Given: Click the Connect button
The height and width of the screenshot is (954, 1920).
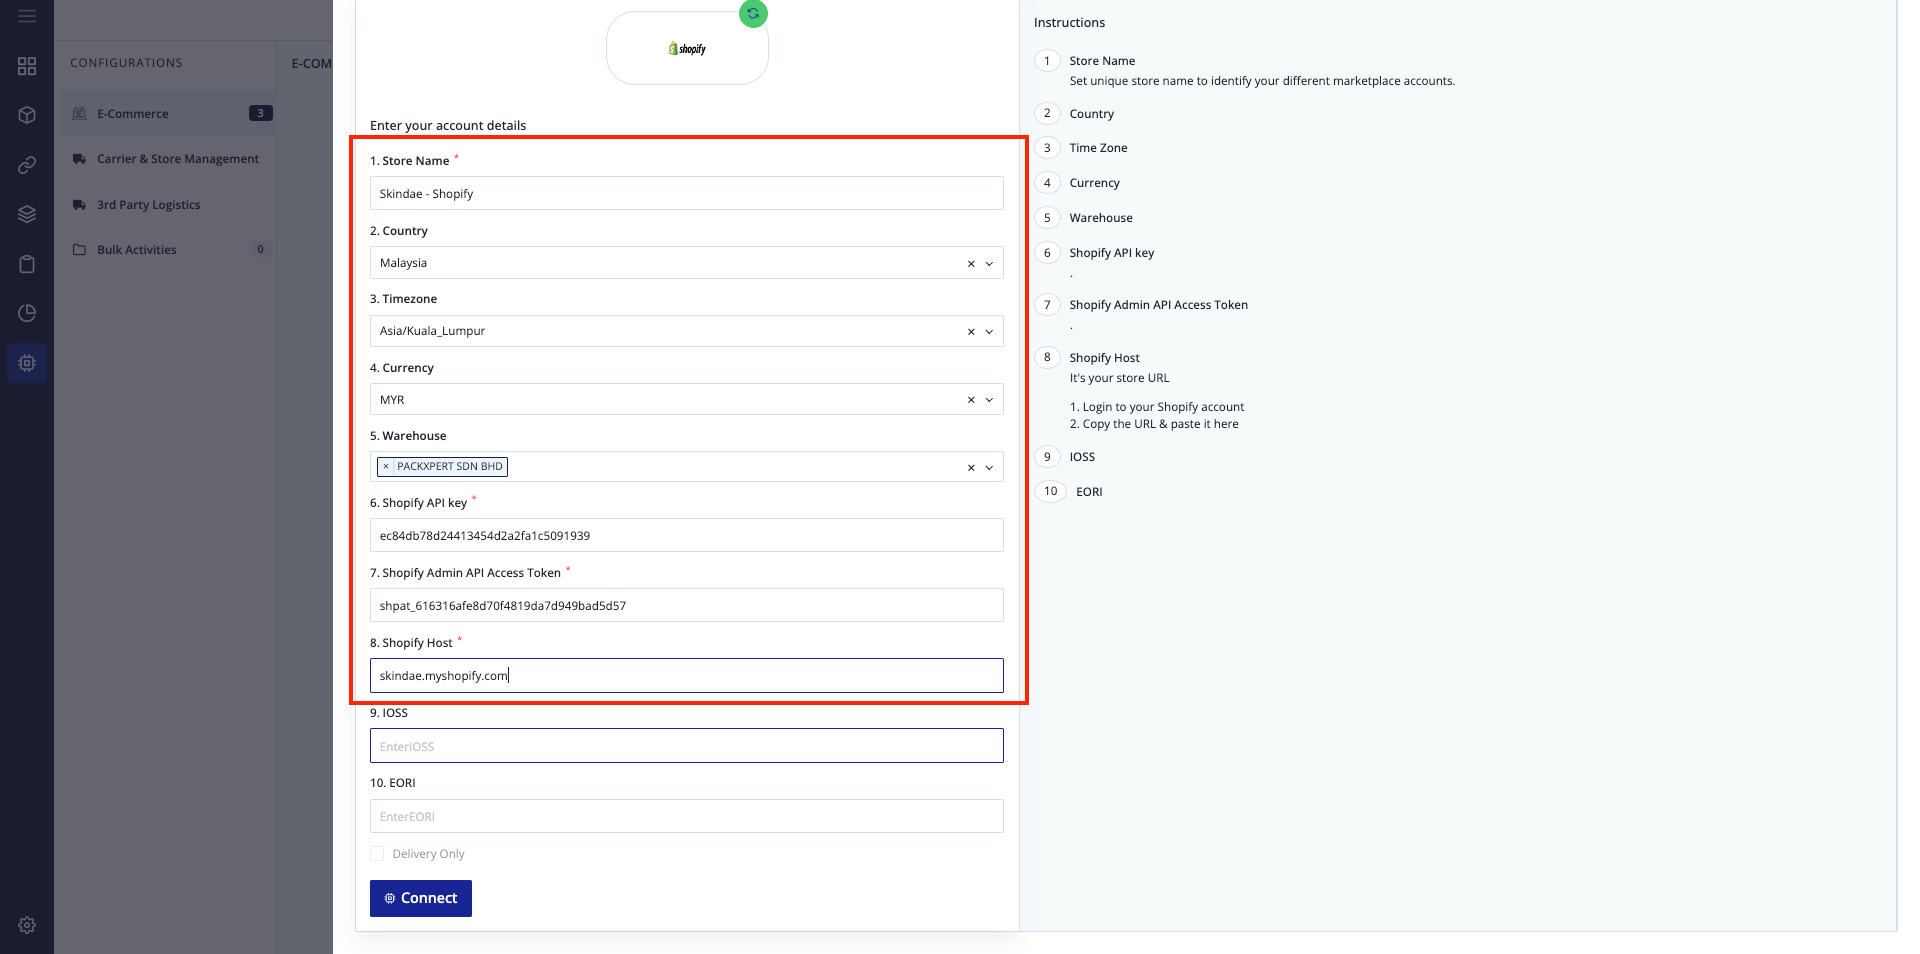Looking at the screenshot, I should (421, 898).
